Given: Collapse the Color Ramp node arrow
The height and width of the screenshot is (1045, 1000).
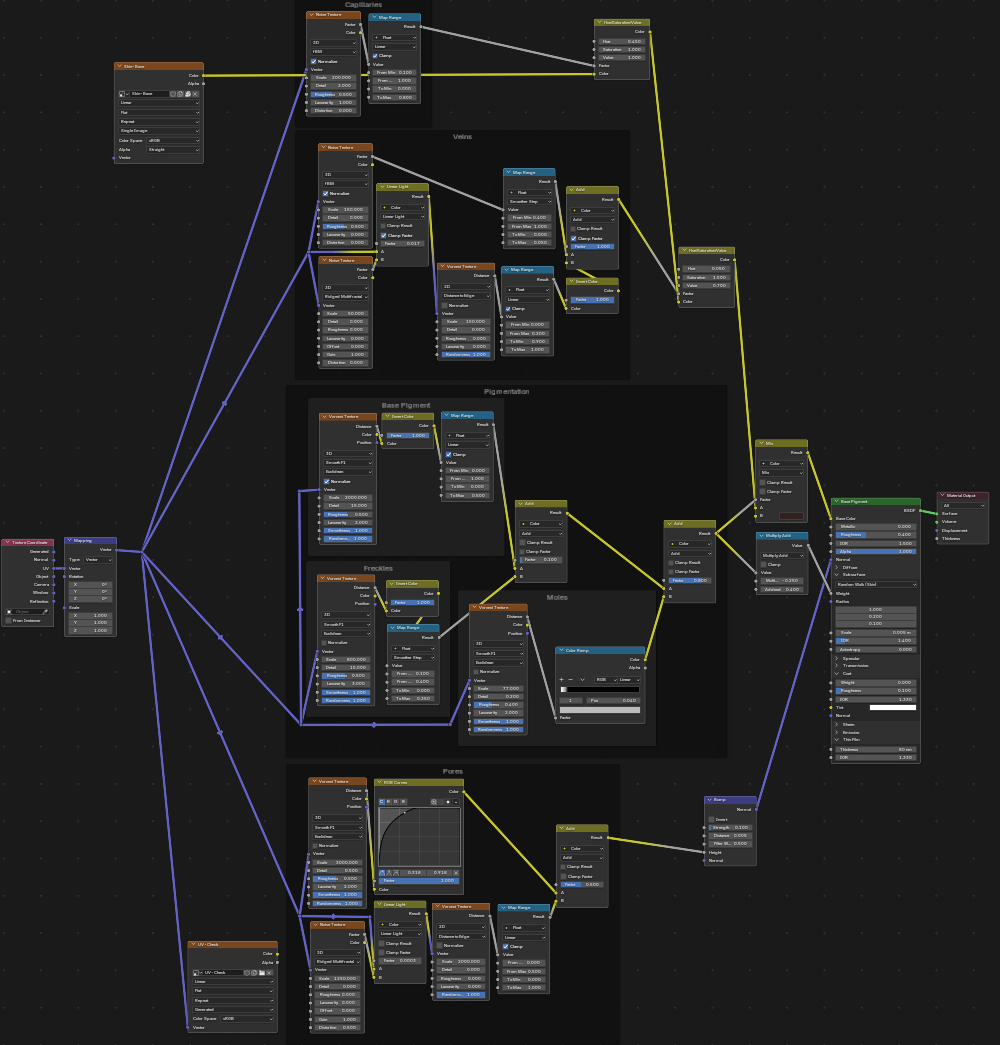Looking at the screenshot, I should click(561, 650).
